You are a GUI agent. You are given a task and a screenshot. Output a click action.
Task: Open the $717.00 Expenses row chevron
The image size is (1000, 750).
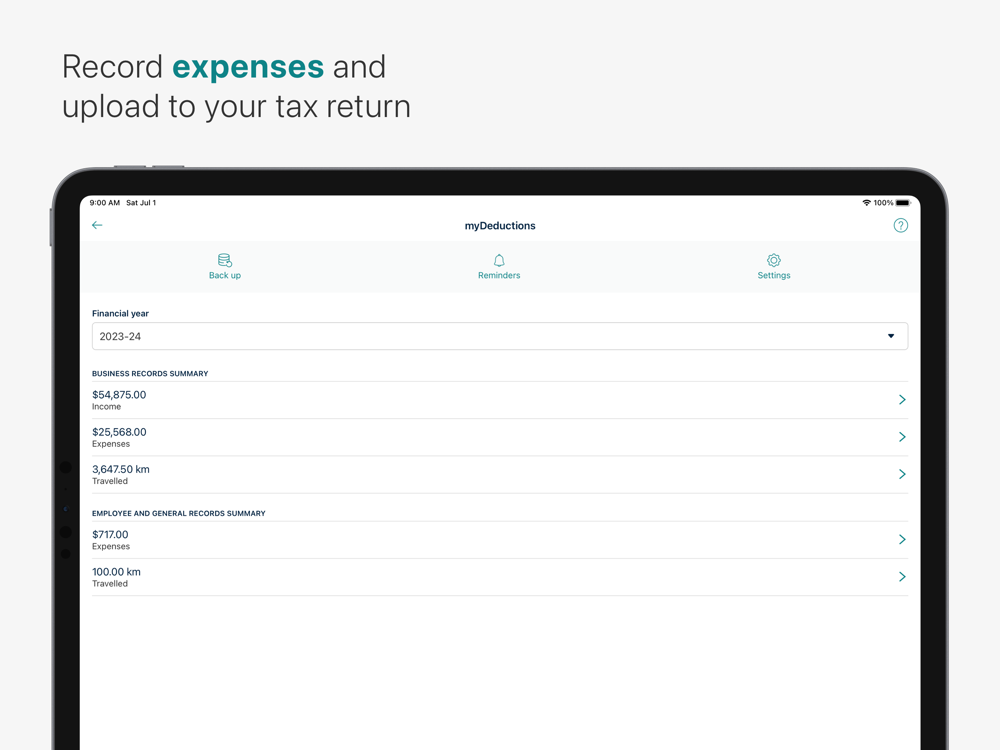[x=902, y=540]
